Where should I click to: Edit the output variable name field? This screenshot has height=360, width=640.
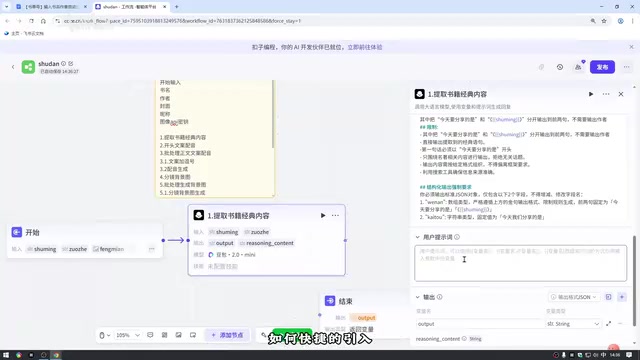[478, 324]
